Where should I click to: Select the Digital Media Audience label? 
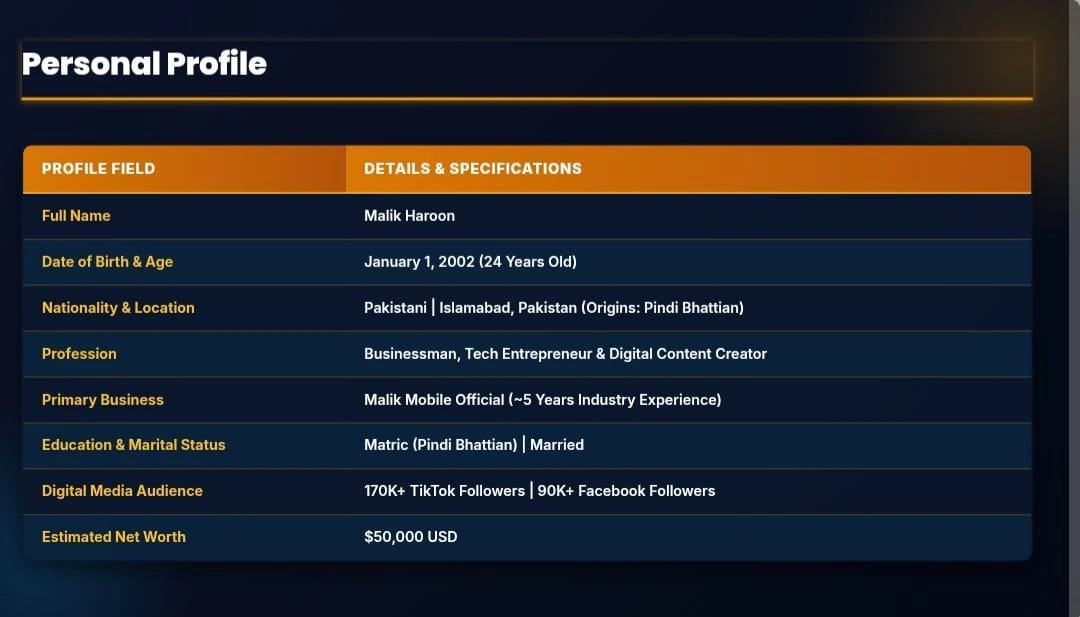click(123, 491)
